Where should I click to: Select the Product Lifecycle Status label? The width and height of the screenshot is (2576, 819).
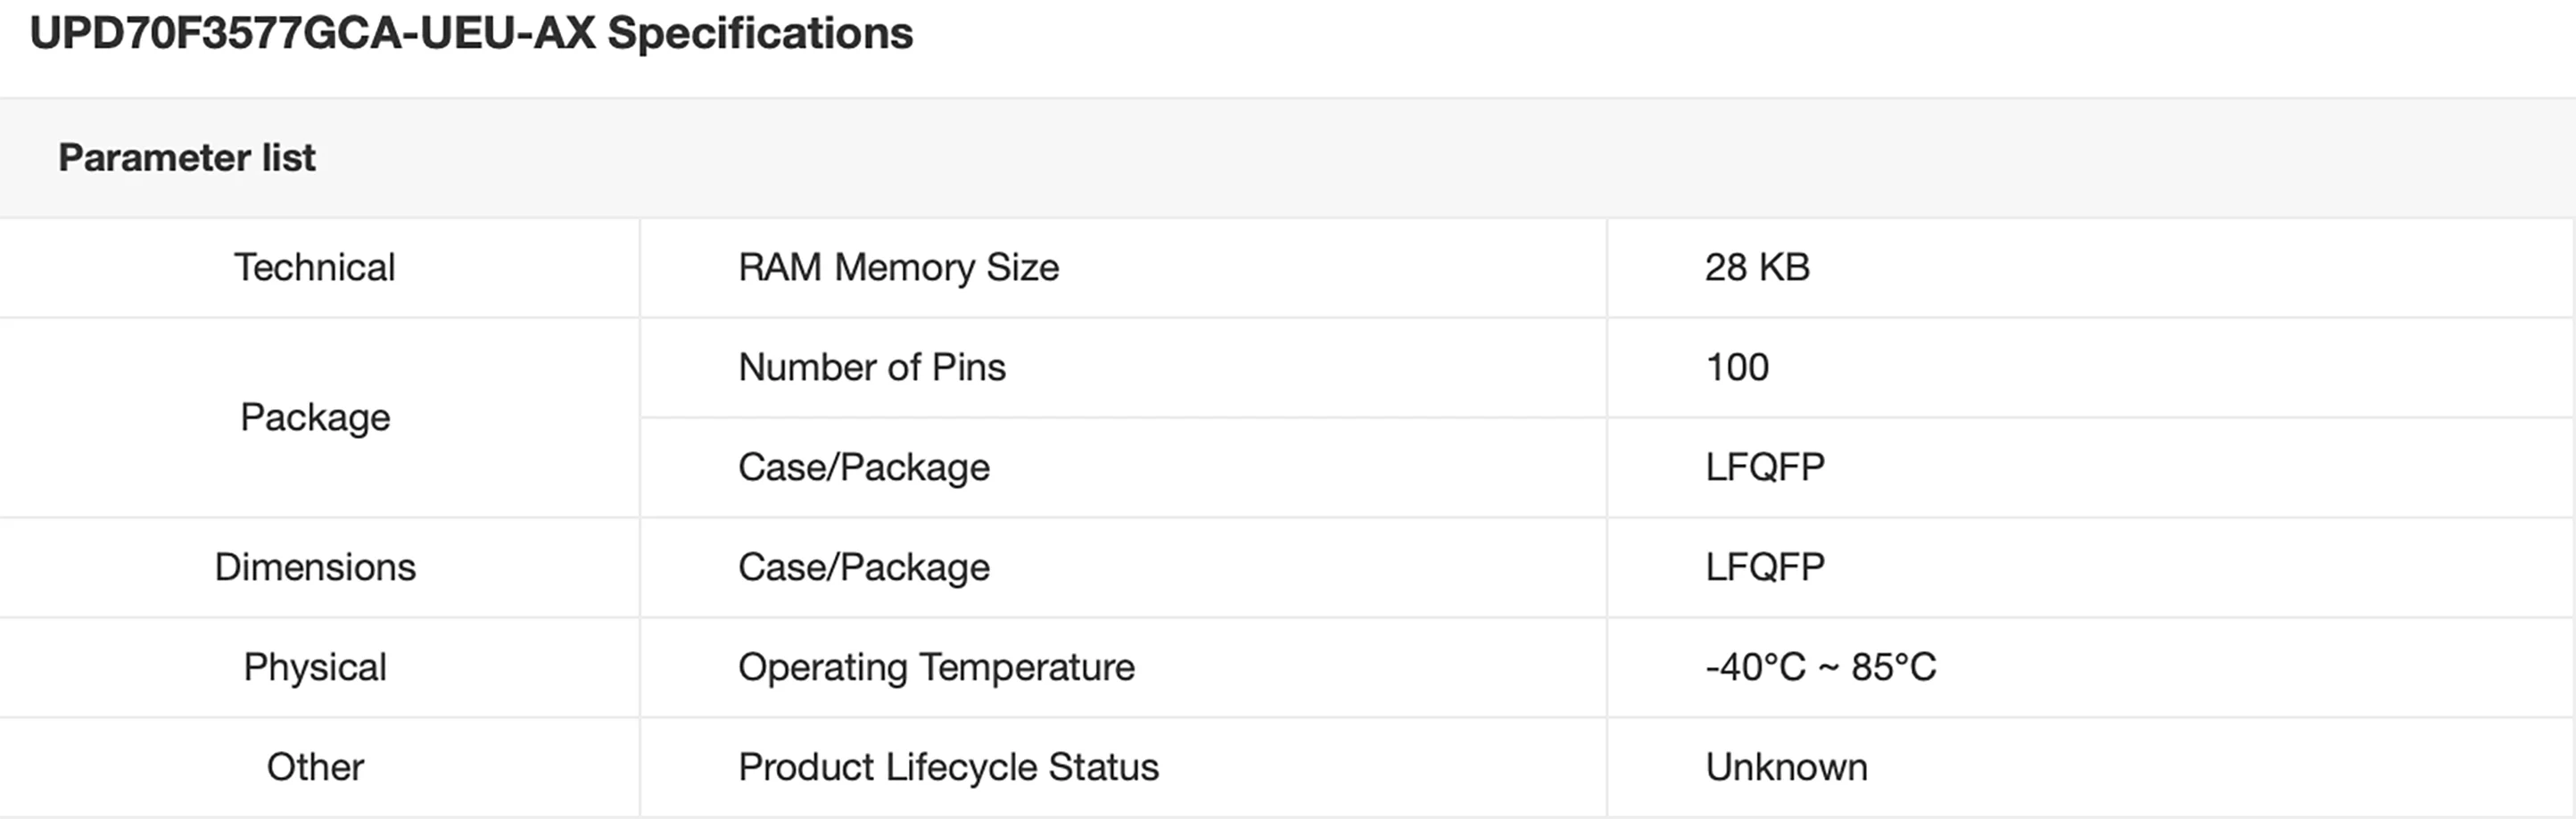point(948,768)
